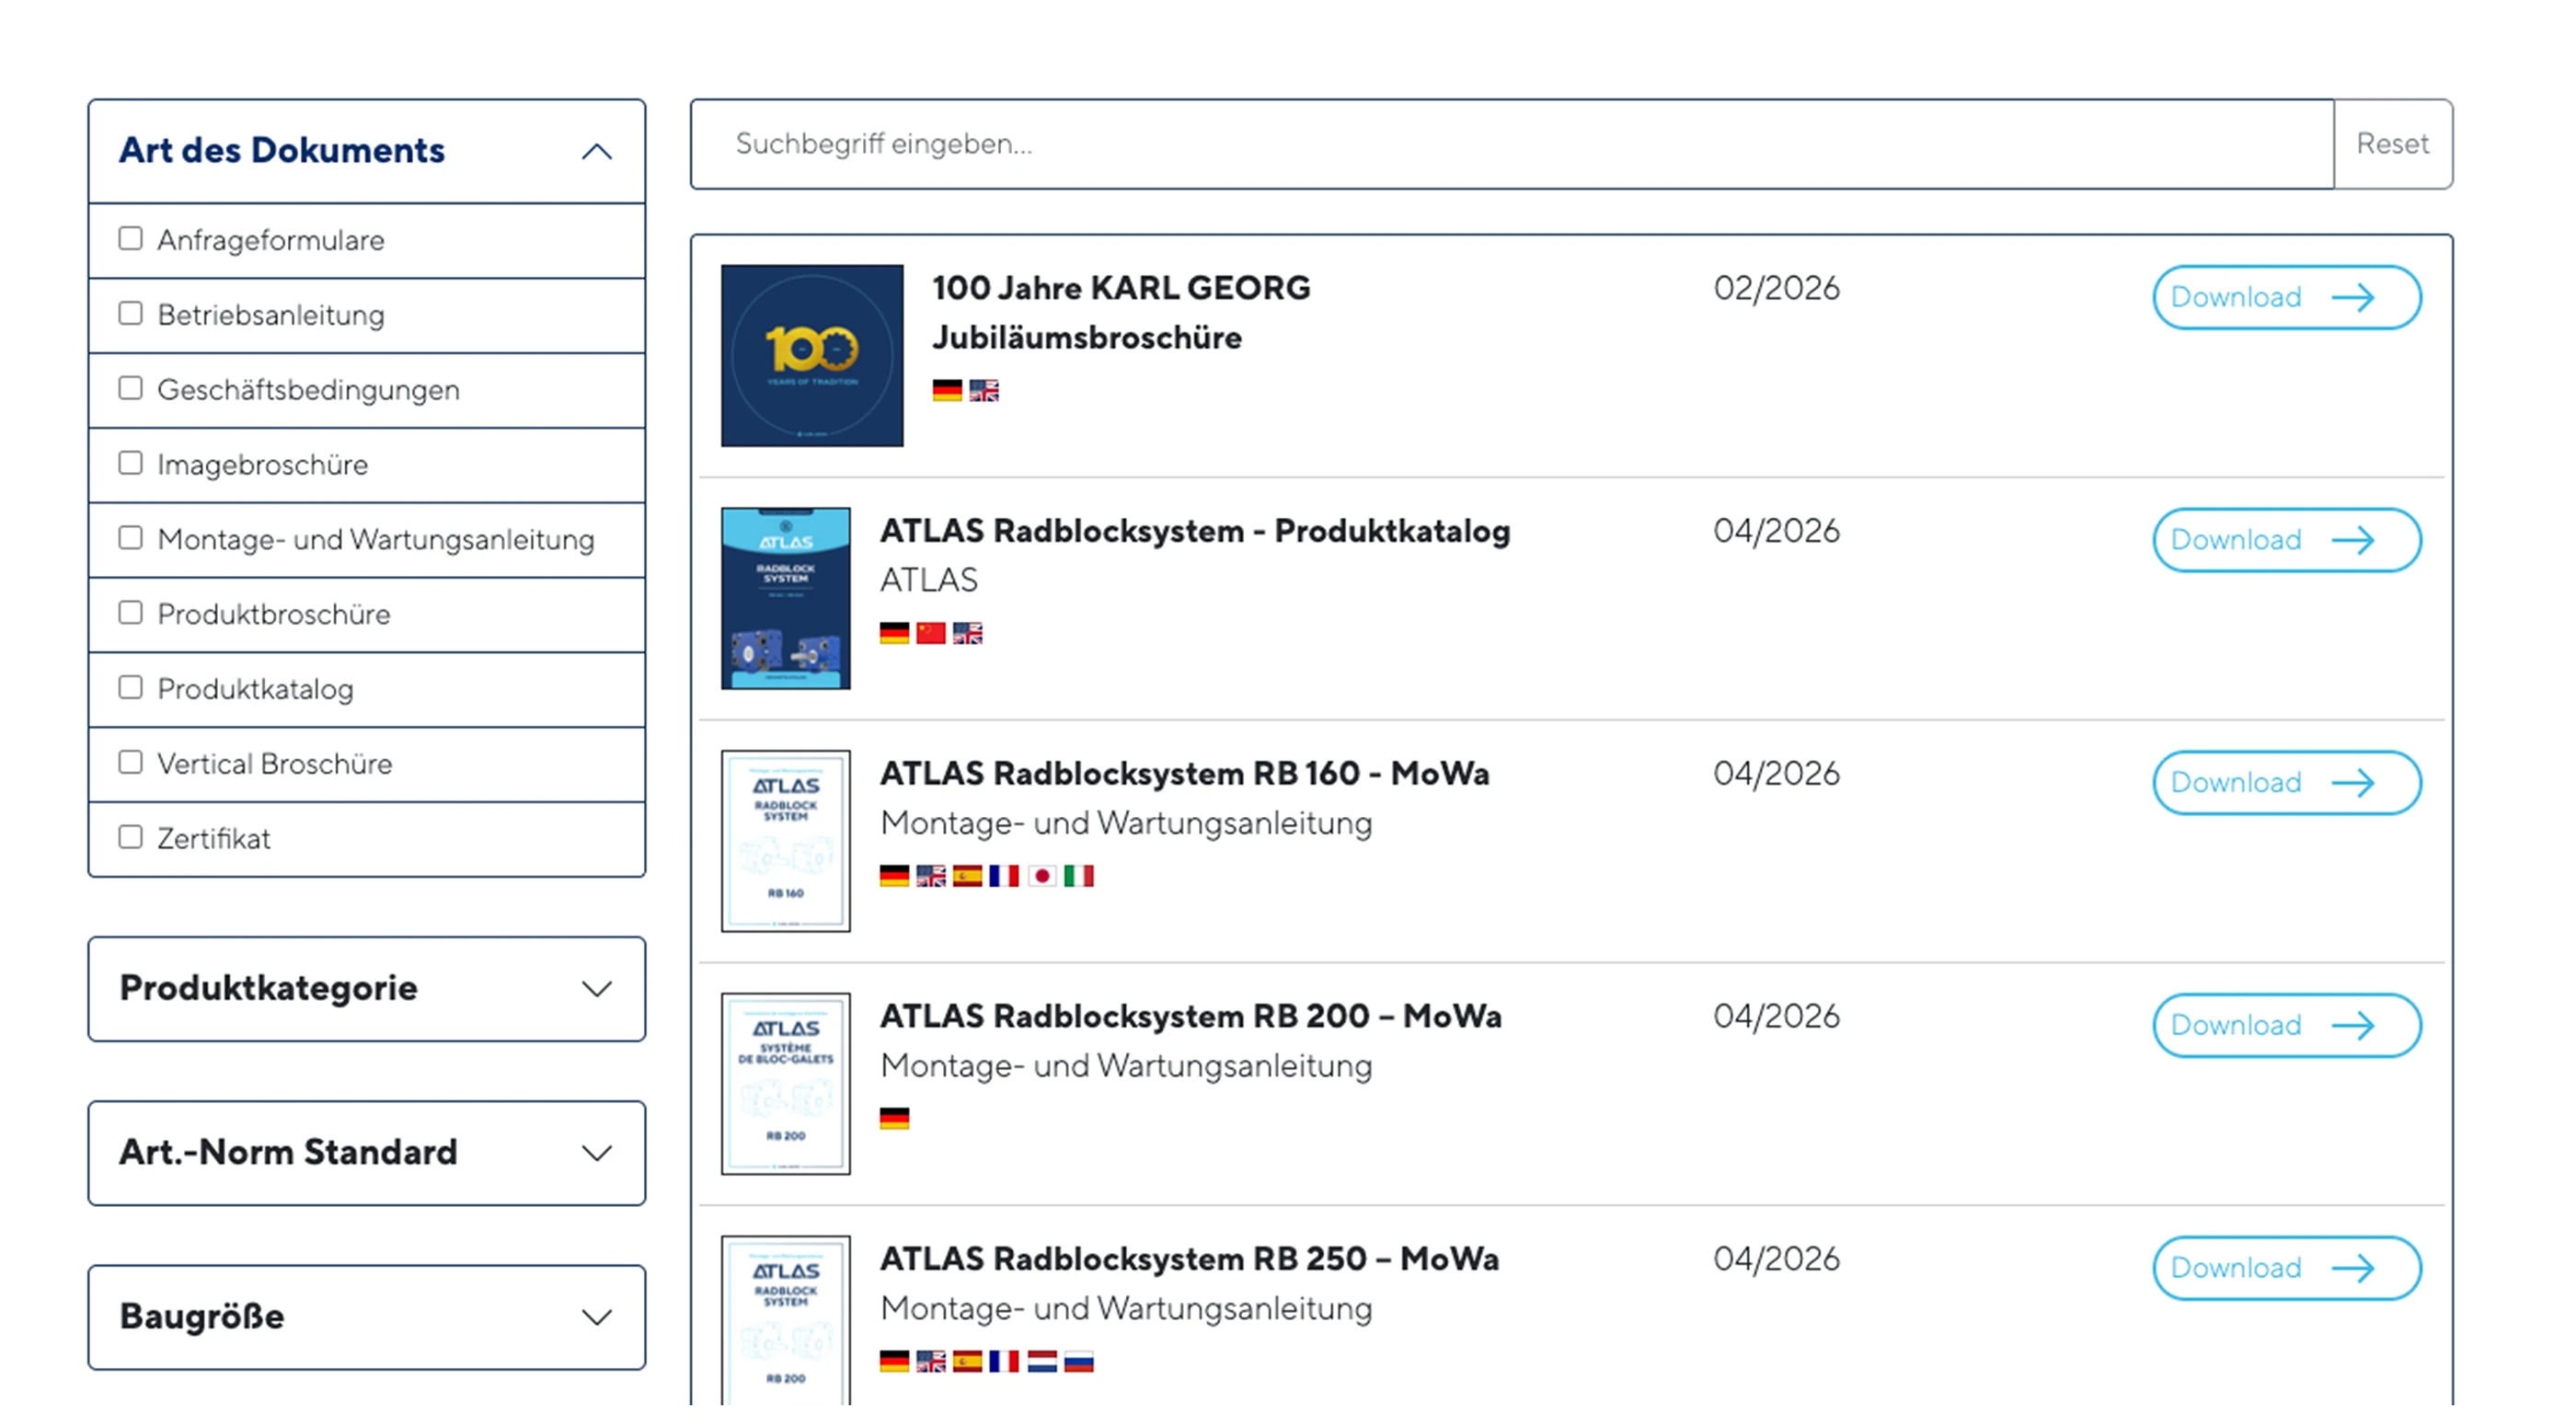The width and height of the screenshot is (2576, 1426).
Task: Open the RB 200 MoWa cover thumbnail
Action: (x=786, y=1083)
